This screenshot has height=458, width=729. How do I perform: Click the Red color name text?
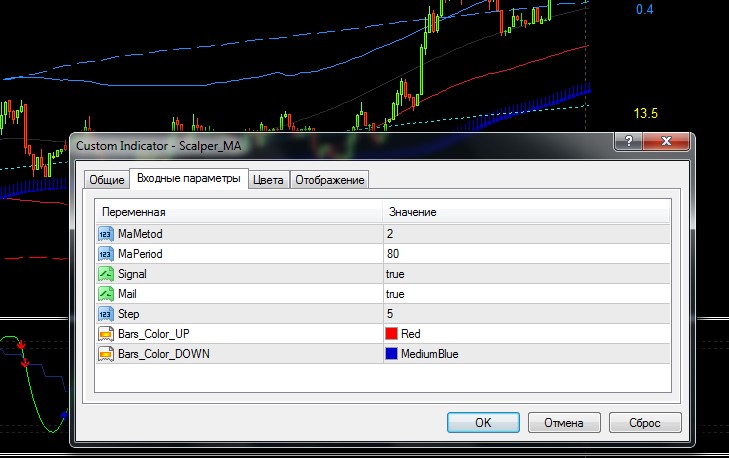[x=411, y=334]
